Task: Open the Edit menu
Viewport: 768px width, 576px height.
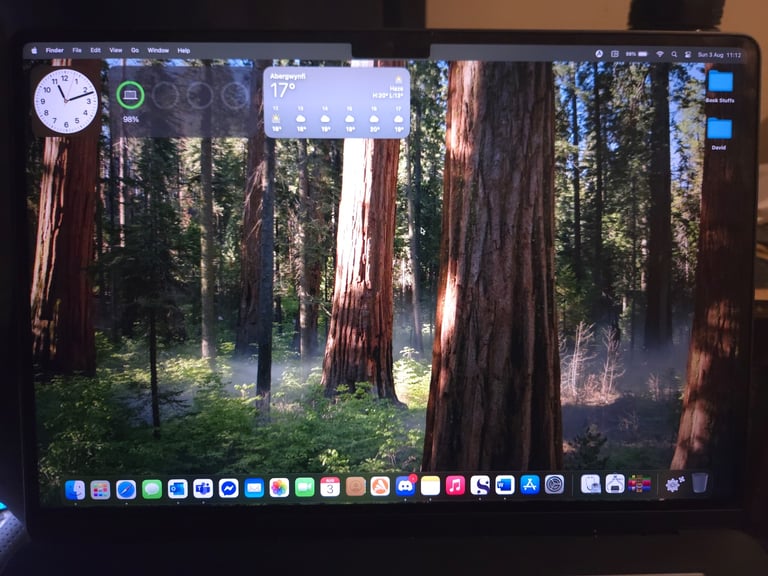Action: pos(96,50)
